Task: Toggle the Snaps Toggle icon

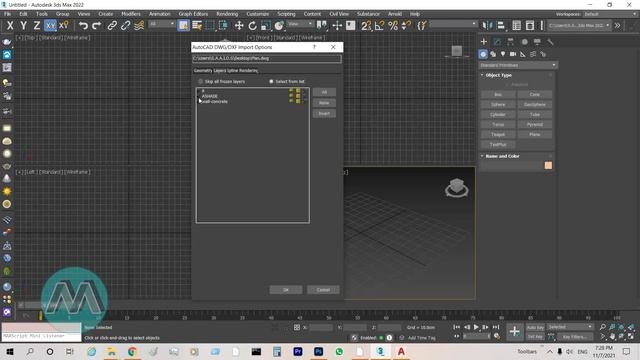Action: click(x=366, y=26)
